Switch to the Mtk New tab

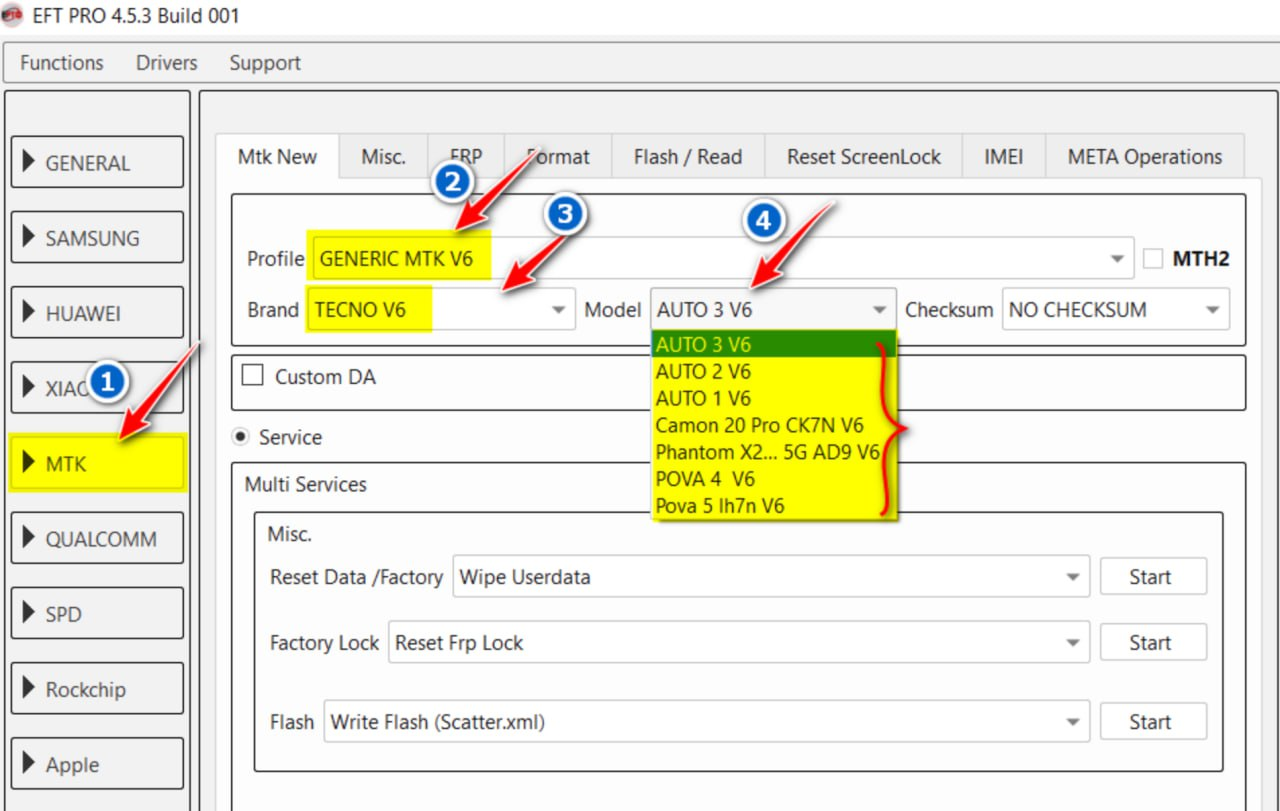click(277, 156)
